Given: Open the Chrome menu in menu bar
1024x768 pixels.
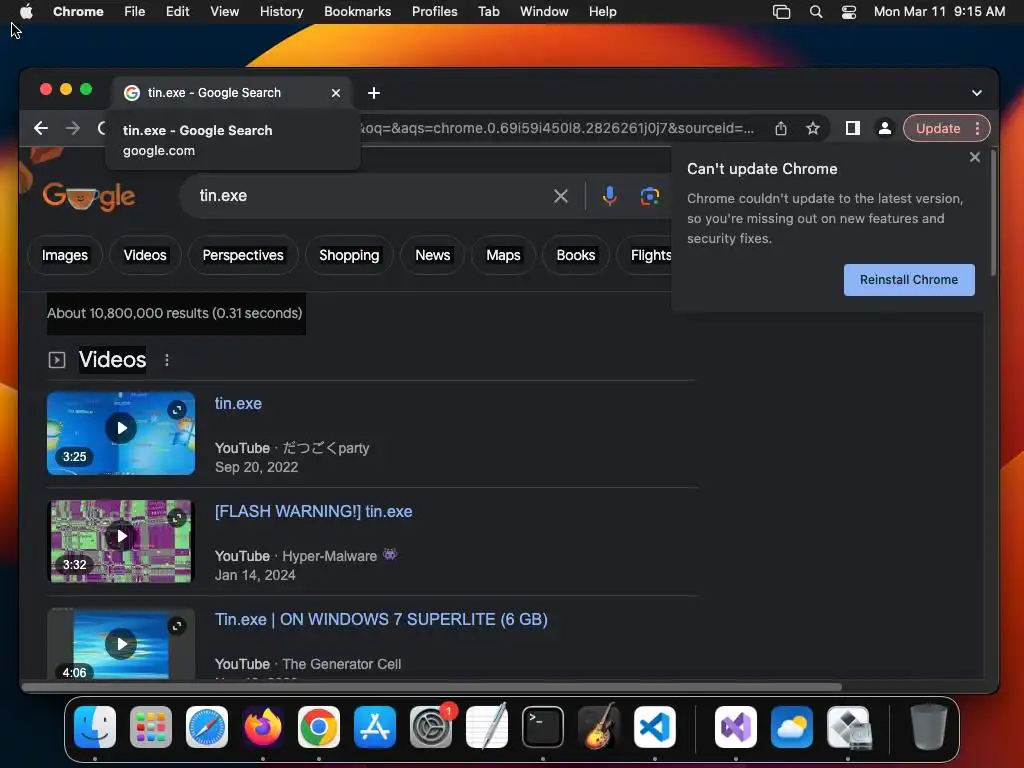Looking at the screenshot, I should [78, 12].
